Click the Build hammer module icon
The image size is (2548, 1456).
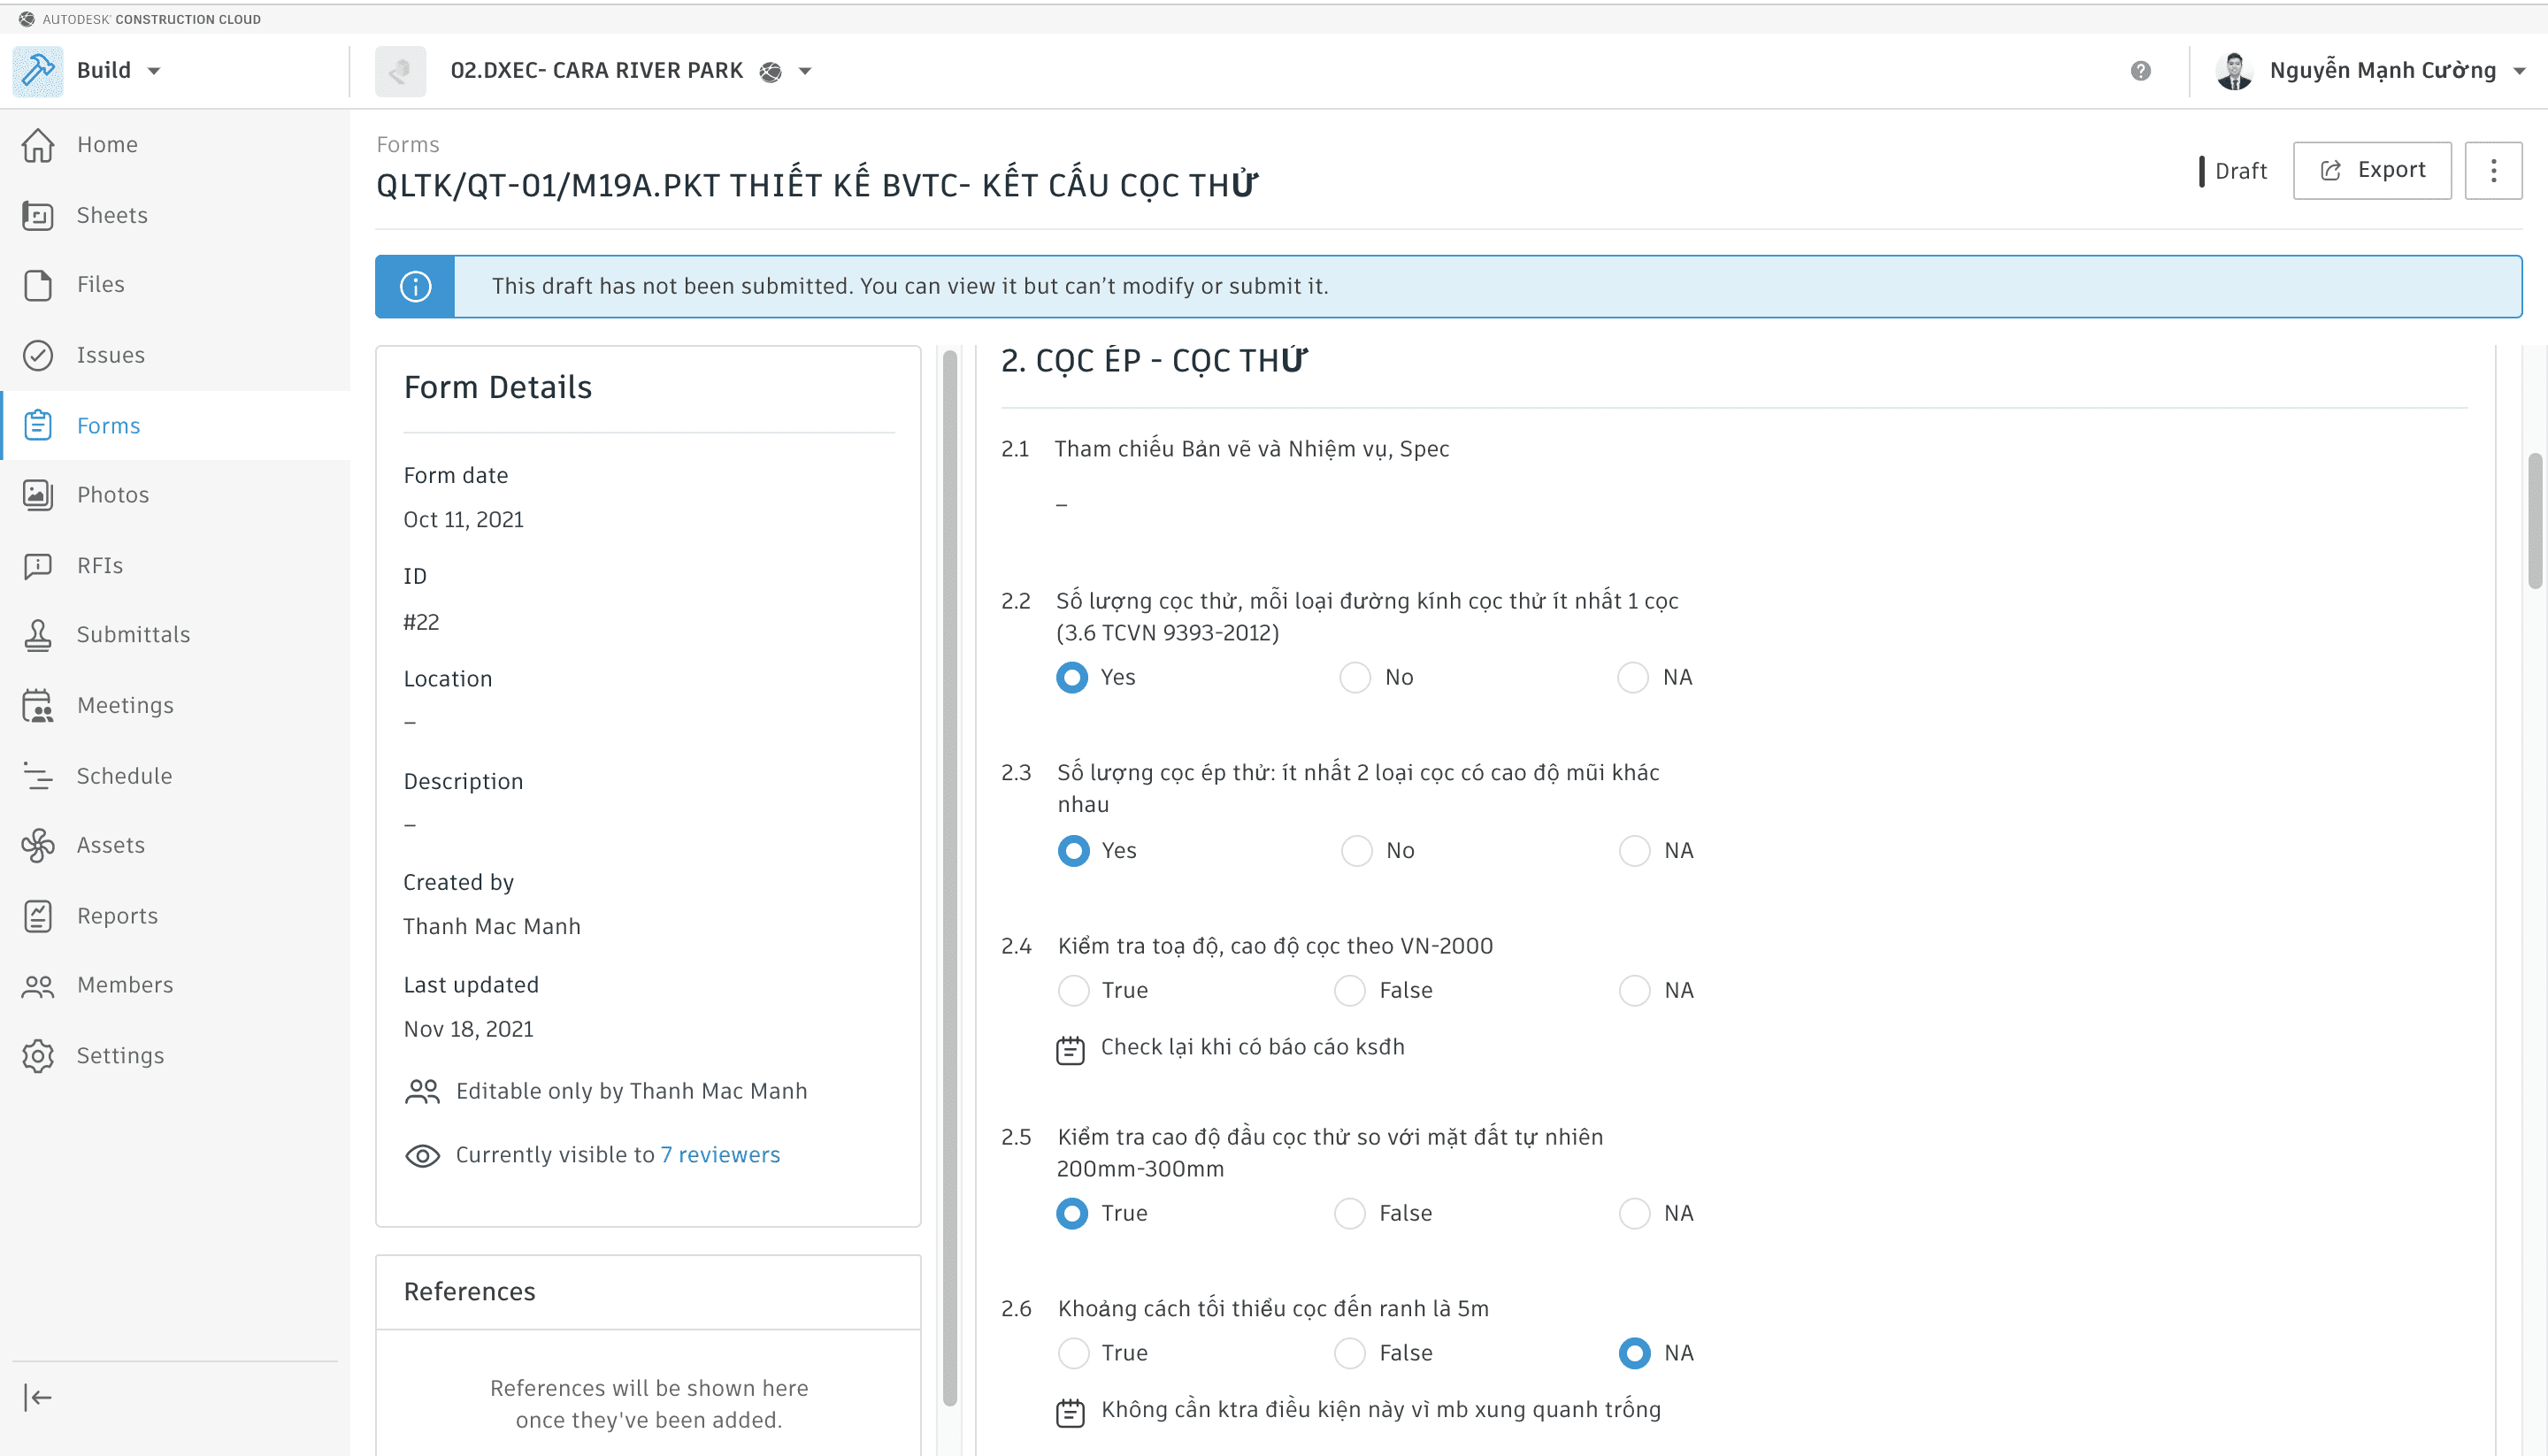click(x=38, y=71)
